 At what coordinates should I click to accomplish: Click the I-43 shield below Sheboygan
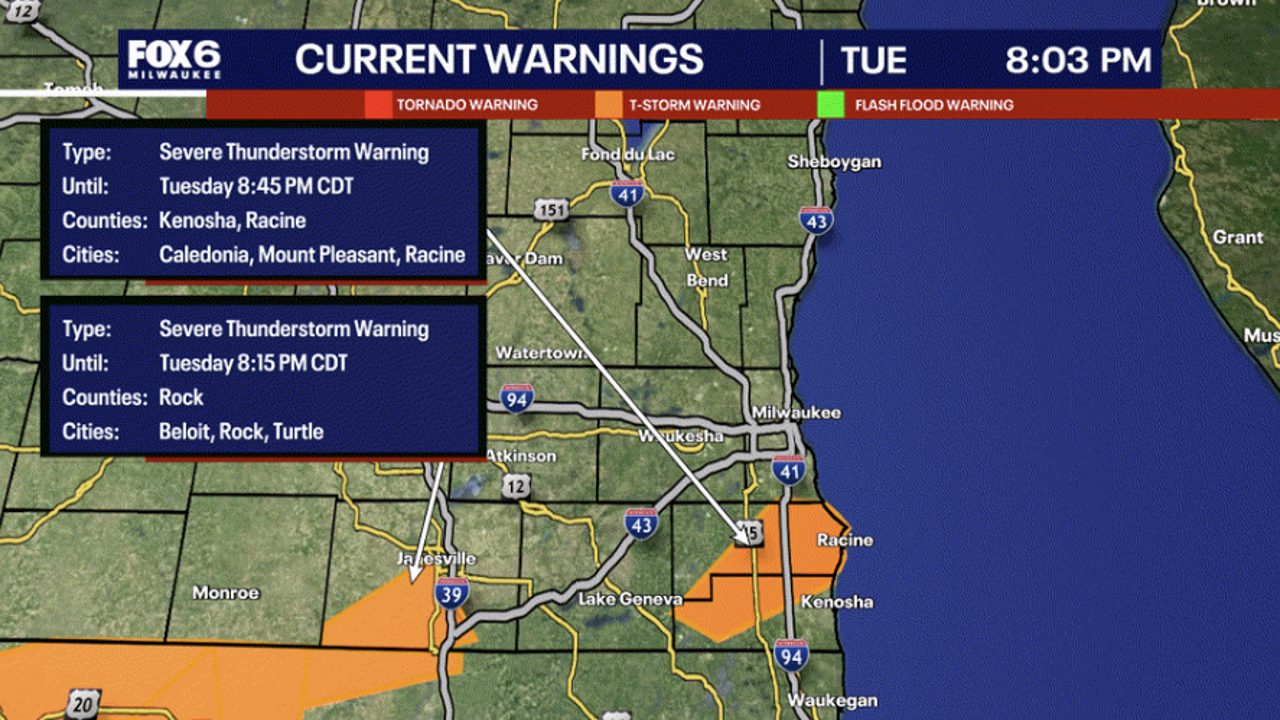pos(816,220)
